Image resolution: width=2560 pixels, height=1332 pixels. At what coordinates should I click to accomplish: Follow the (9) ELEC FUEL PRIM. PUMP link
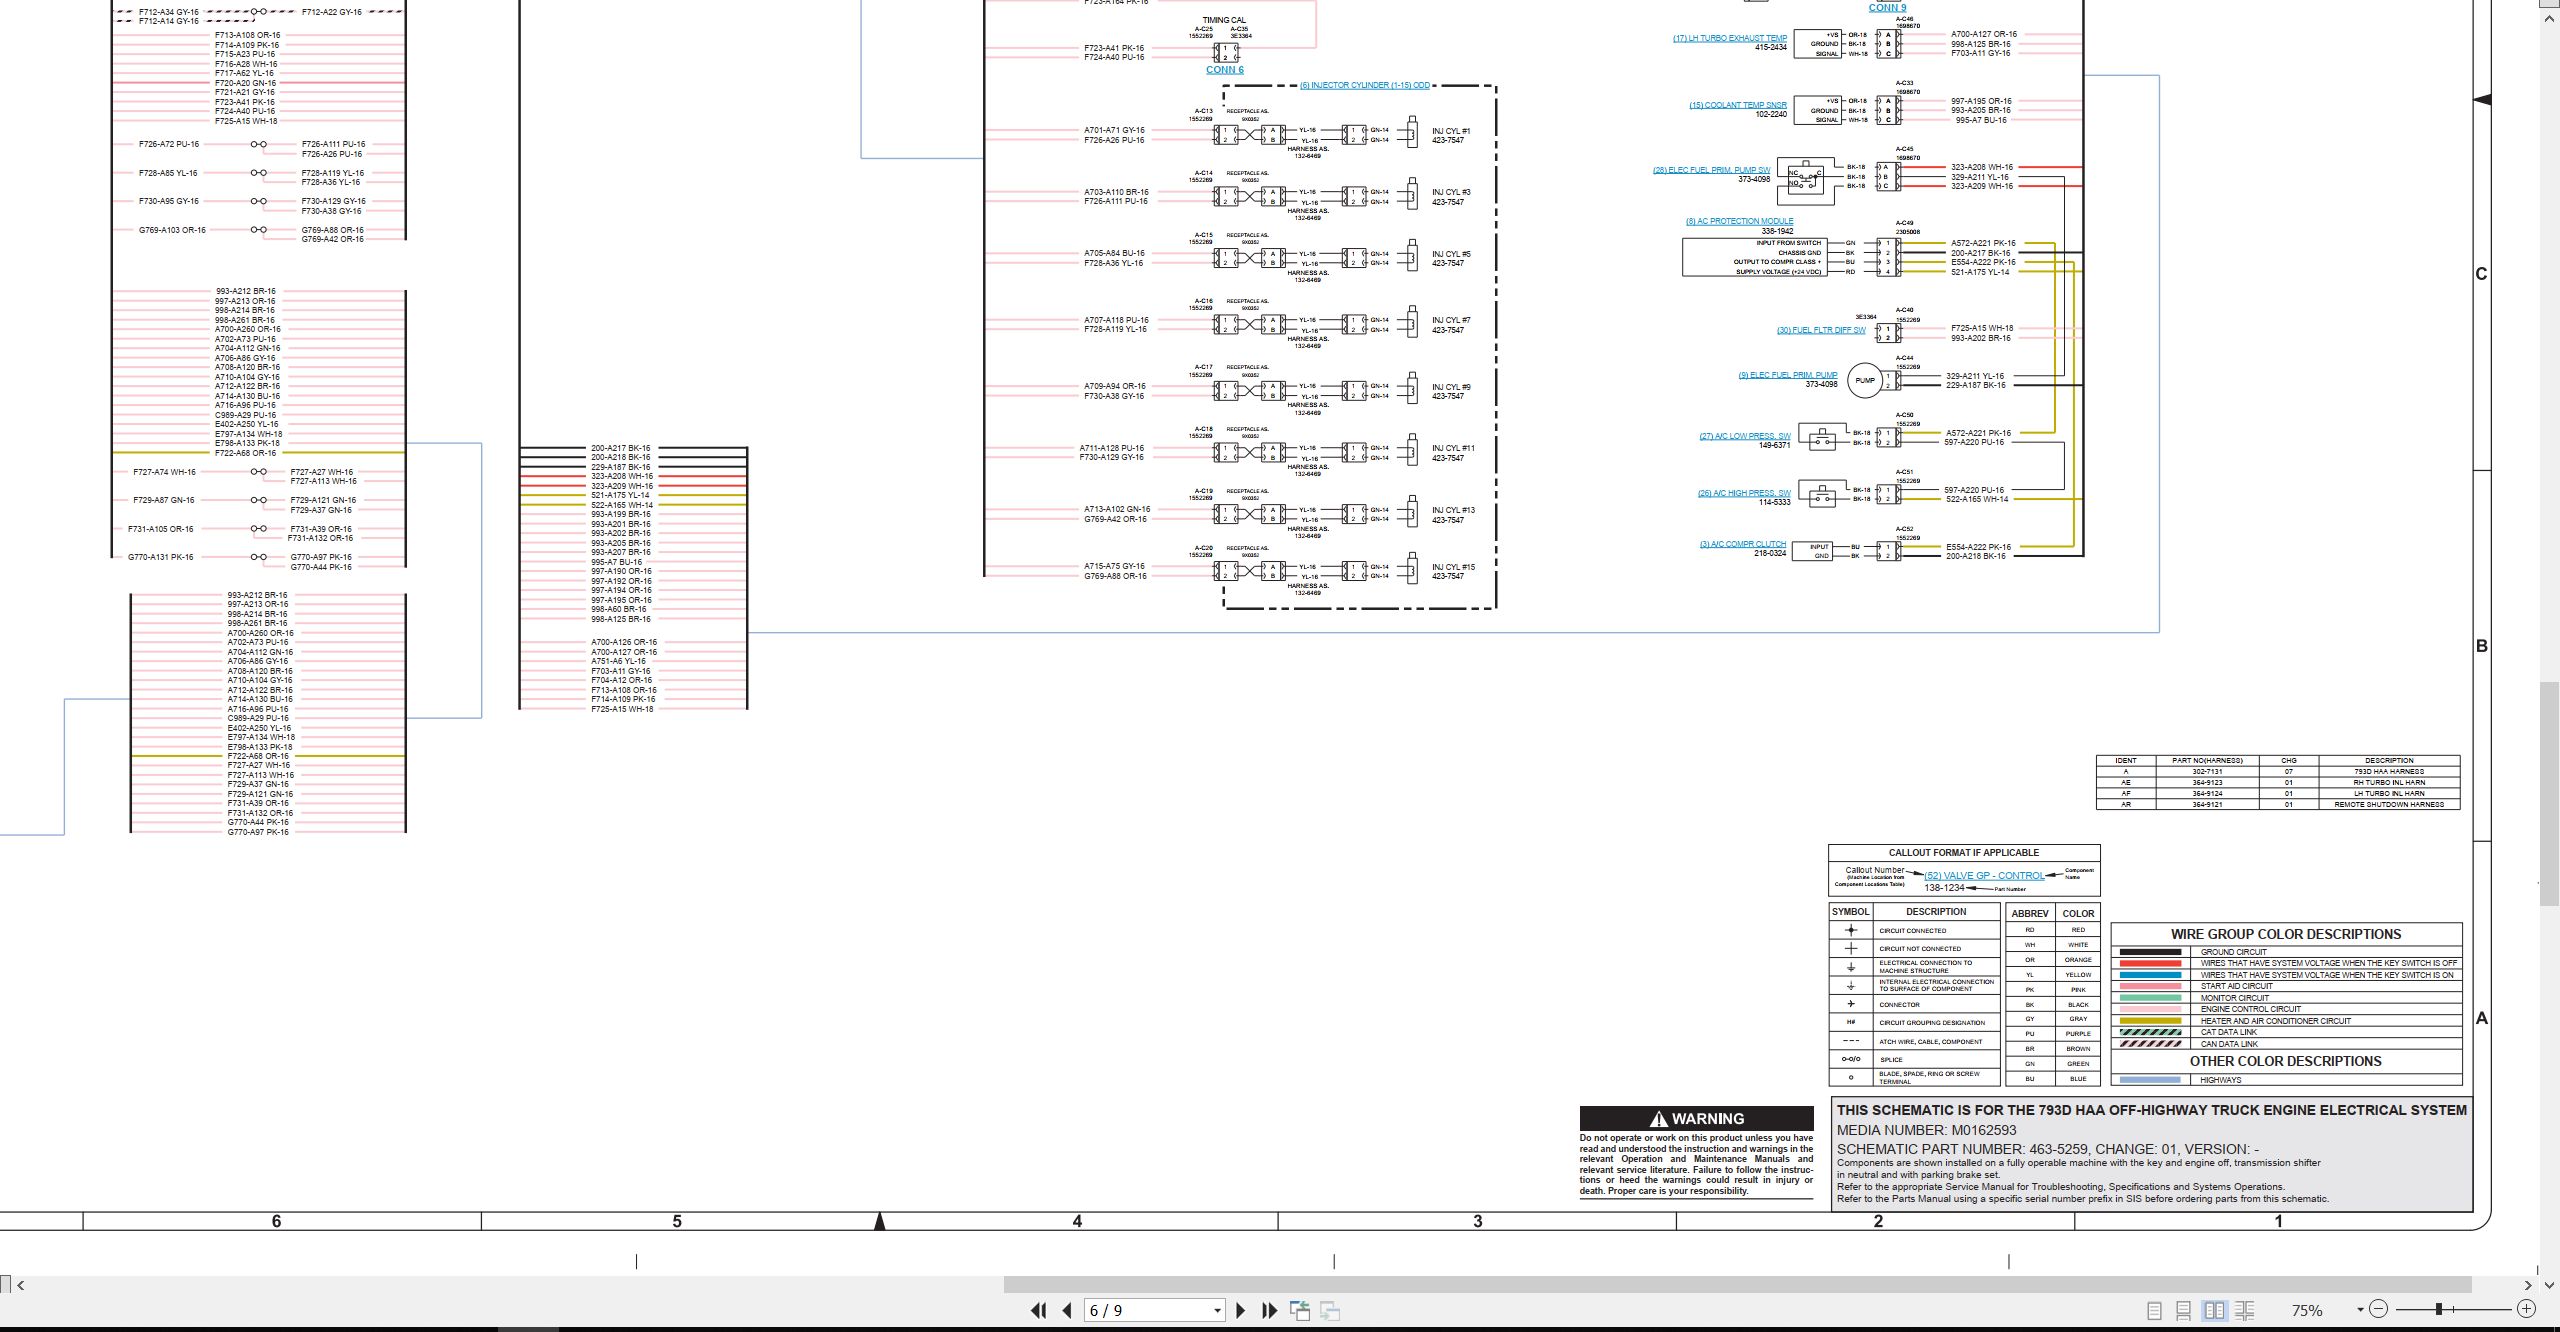pyautogui.click(x=1788, y=375)
